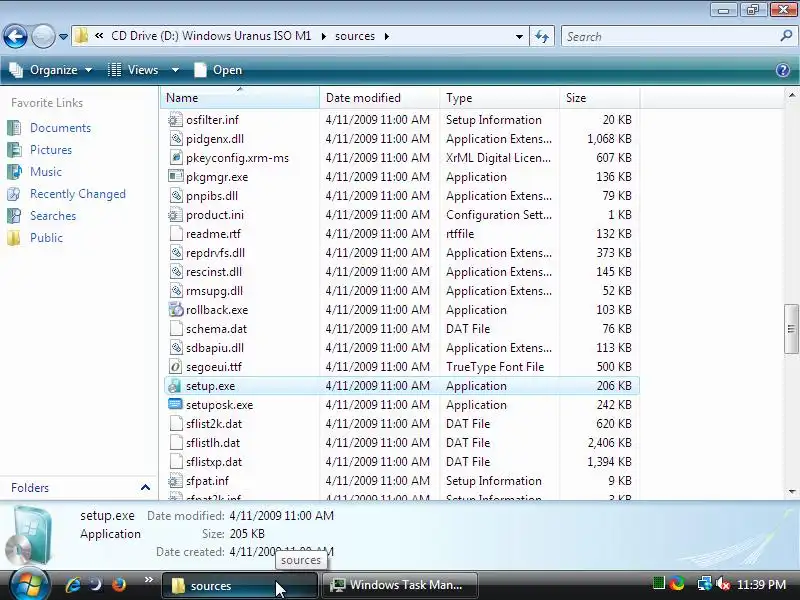Viewport: 800px width, 600px height.
Task: Open Recently Changed favorite link
Action: (x=78, y=194)
